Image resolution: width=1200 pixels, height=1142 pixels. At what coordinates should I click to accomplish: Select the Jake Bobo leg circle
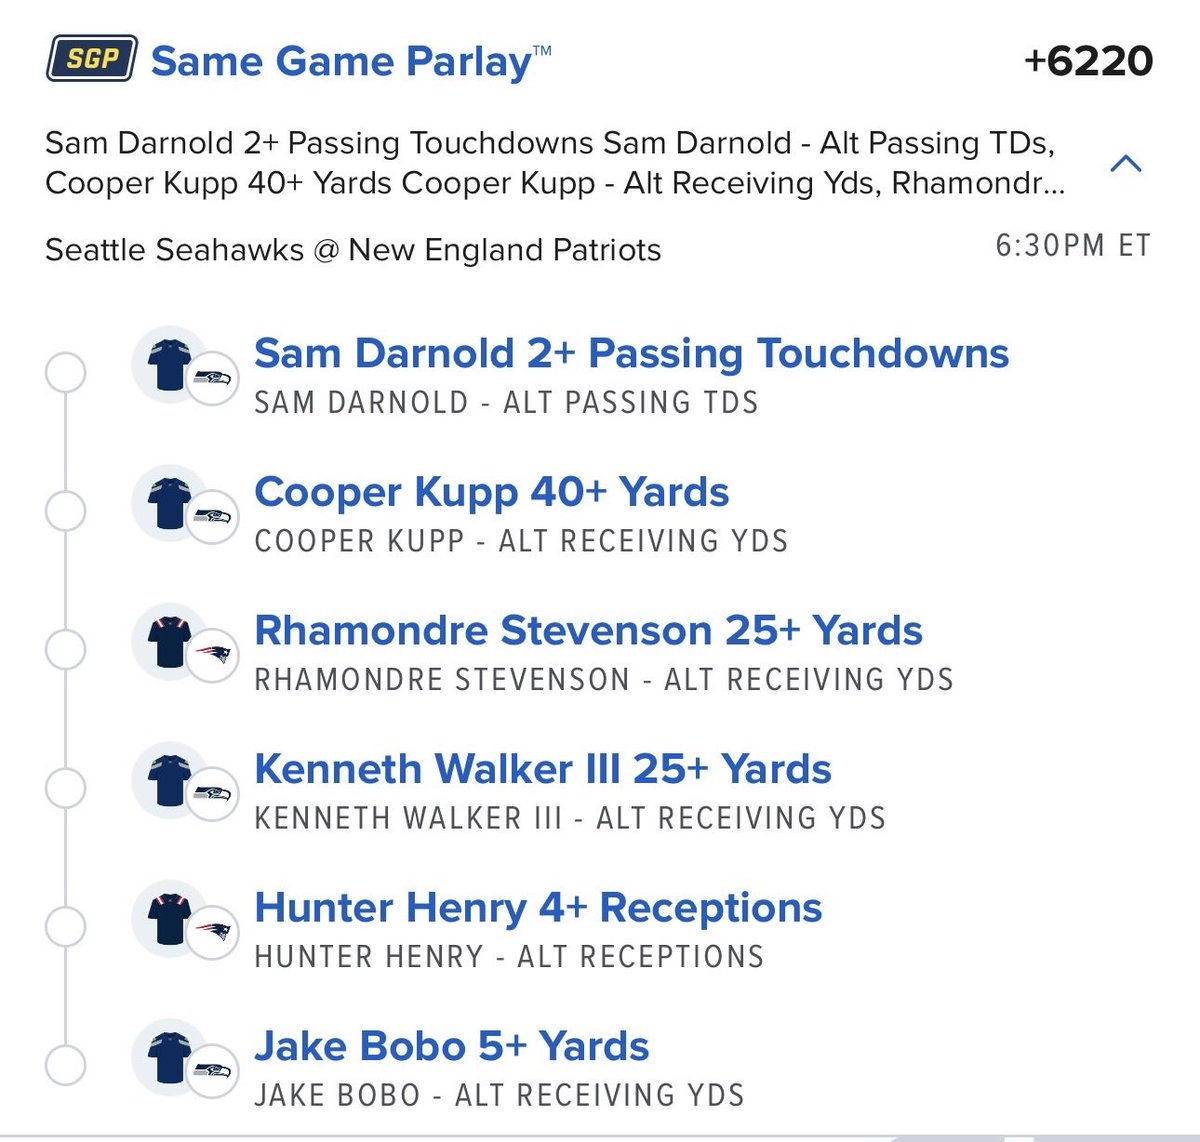[66, 1066]
